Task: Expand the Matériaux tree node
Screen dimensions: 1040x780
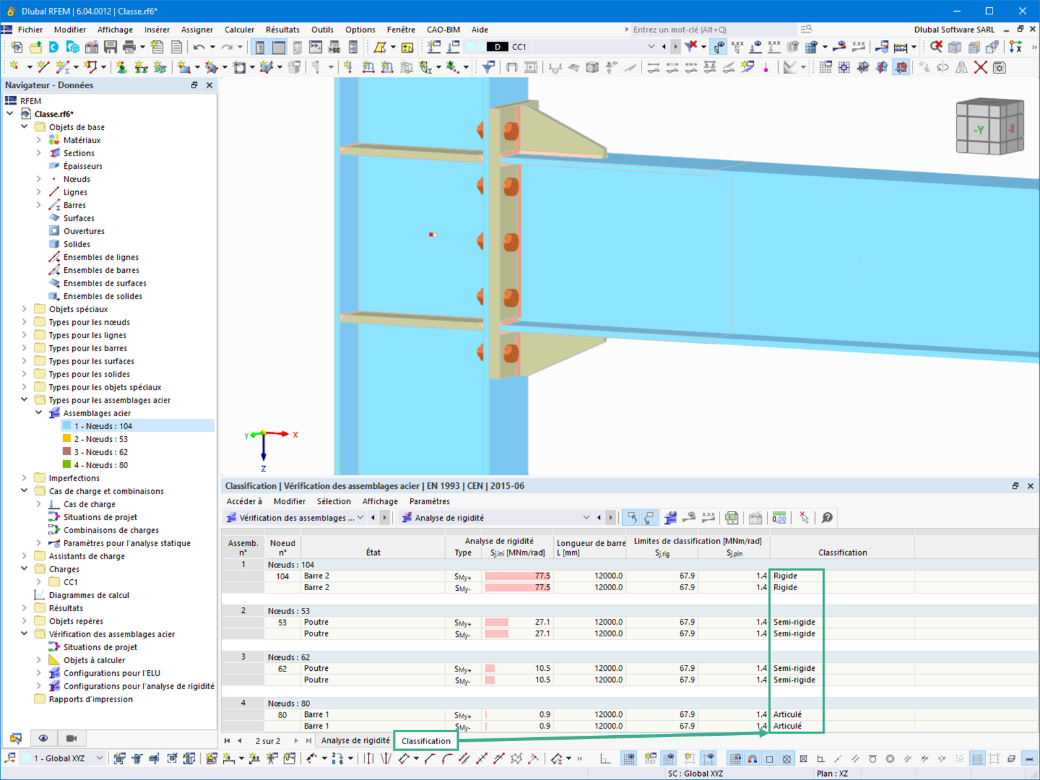Action: click(38, 140)
